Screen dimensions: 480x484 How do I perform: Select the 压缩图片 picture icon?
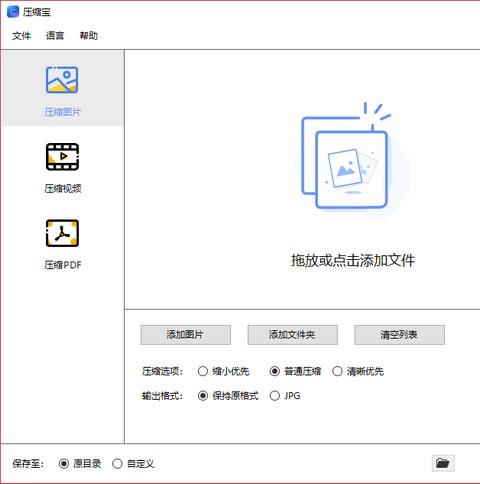pyautogui.click(x=62, y=80)
